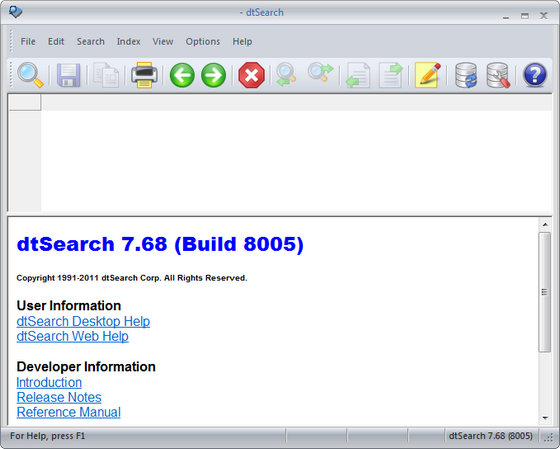Viewport: 560px width, 449px height.
Task: Open the dtSearch Desktop Help link
Action: 83,321
